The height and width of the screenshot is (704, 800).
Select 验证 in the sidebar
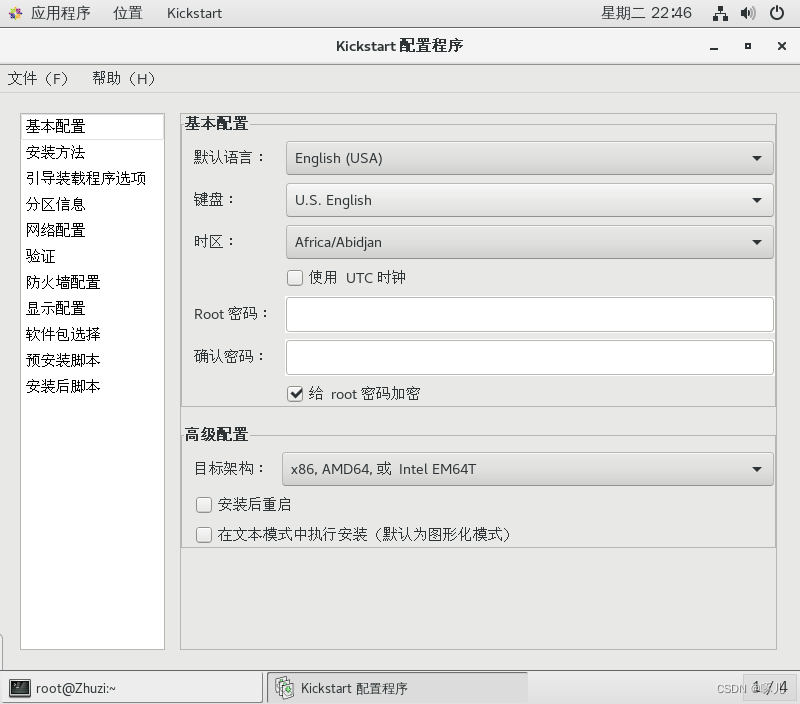pos(92,257)
